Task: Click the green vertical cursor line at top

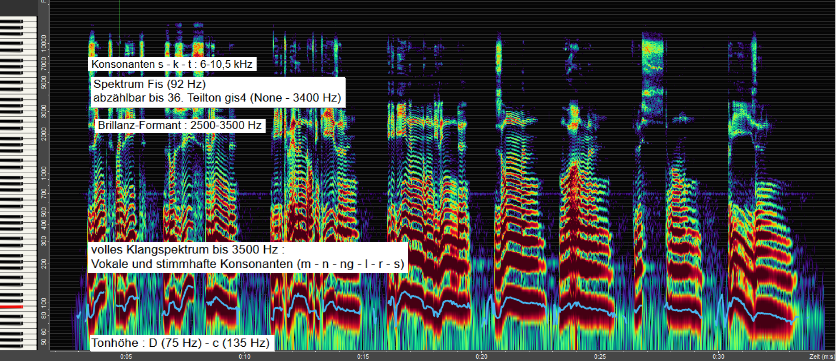Action: [119, 19]
